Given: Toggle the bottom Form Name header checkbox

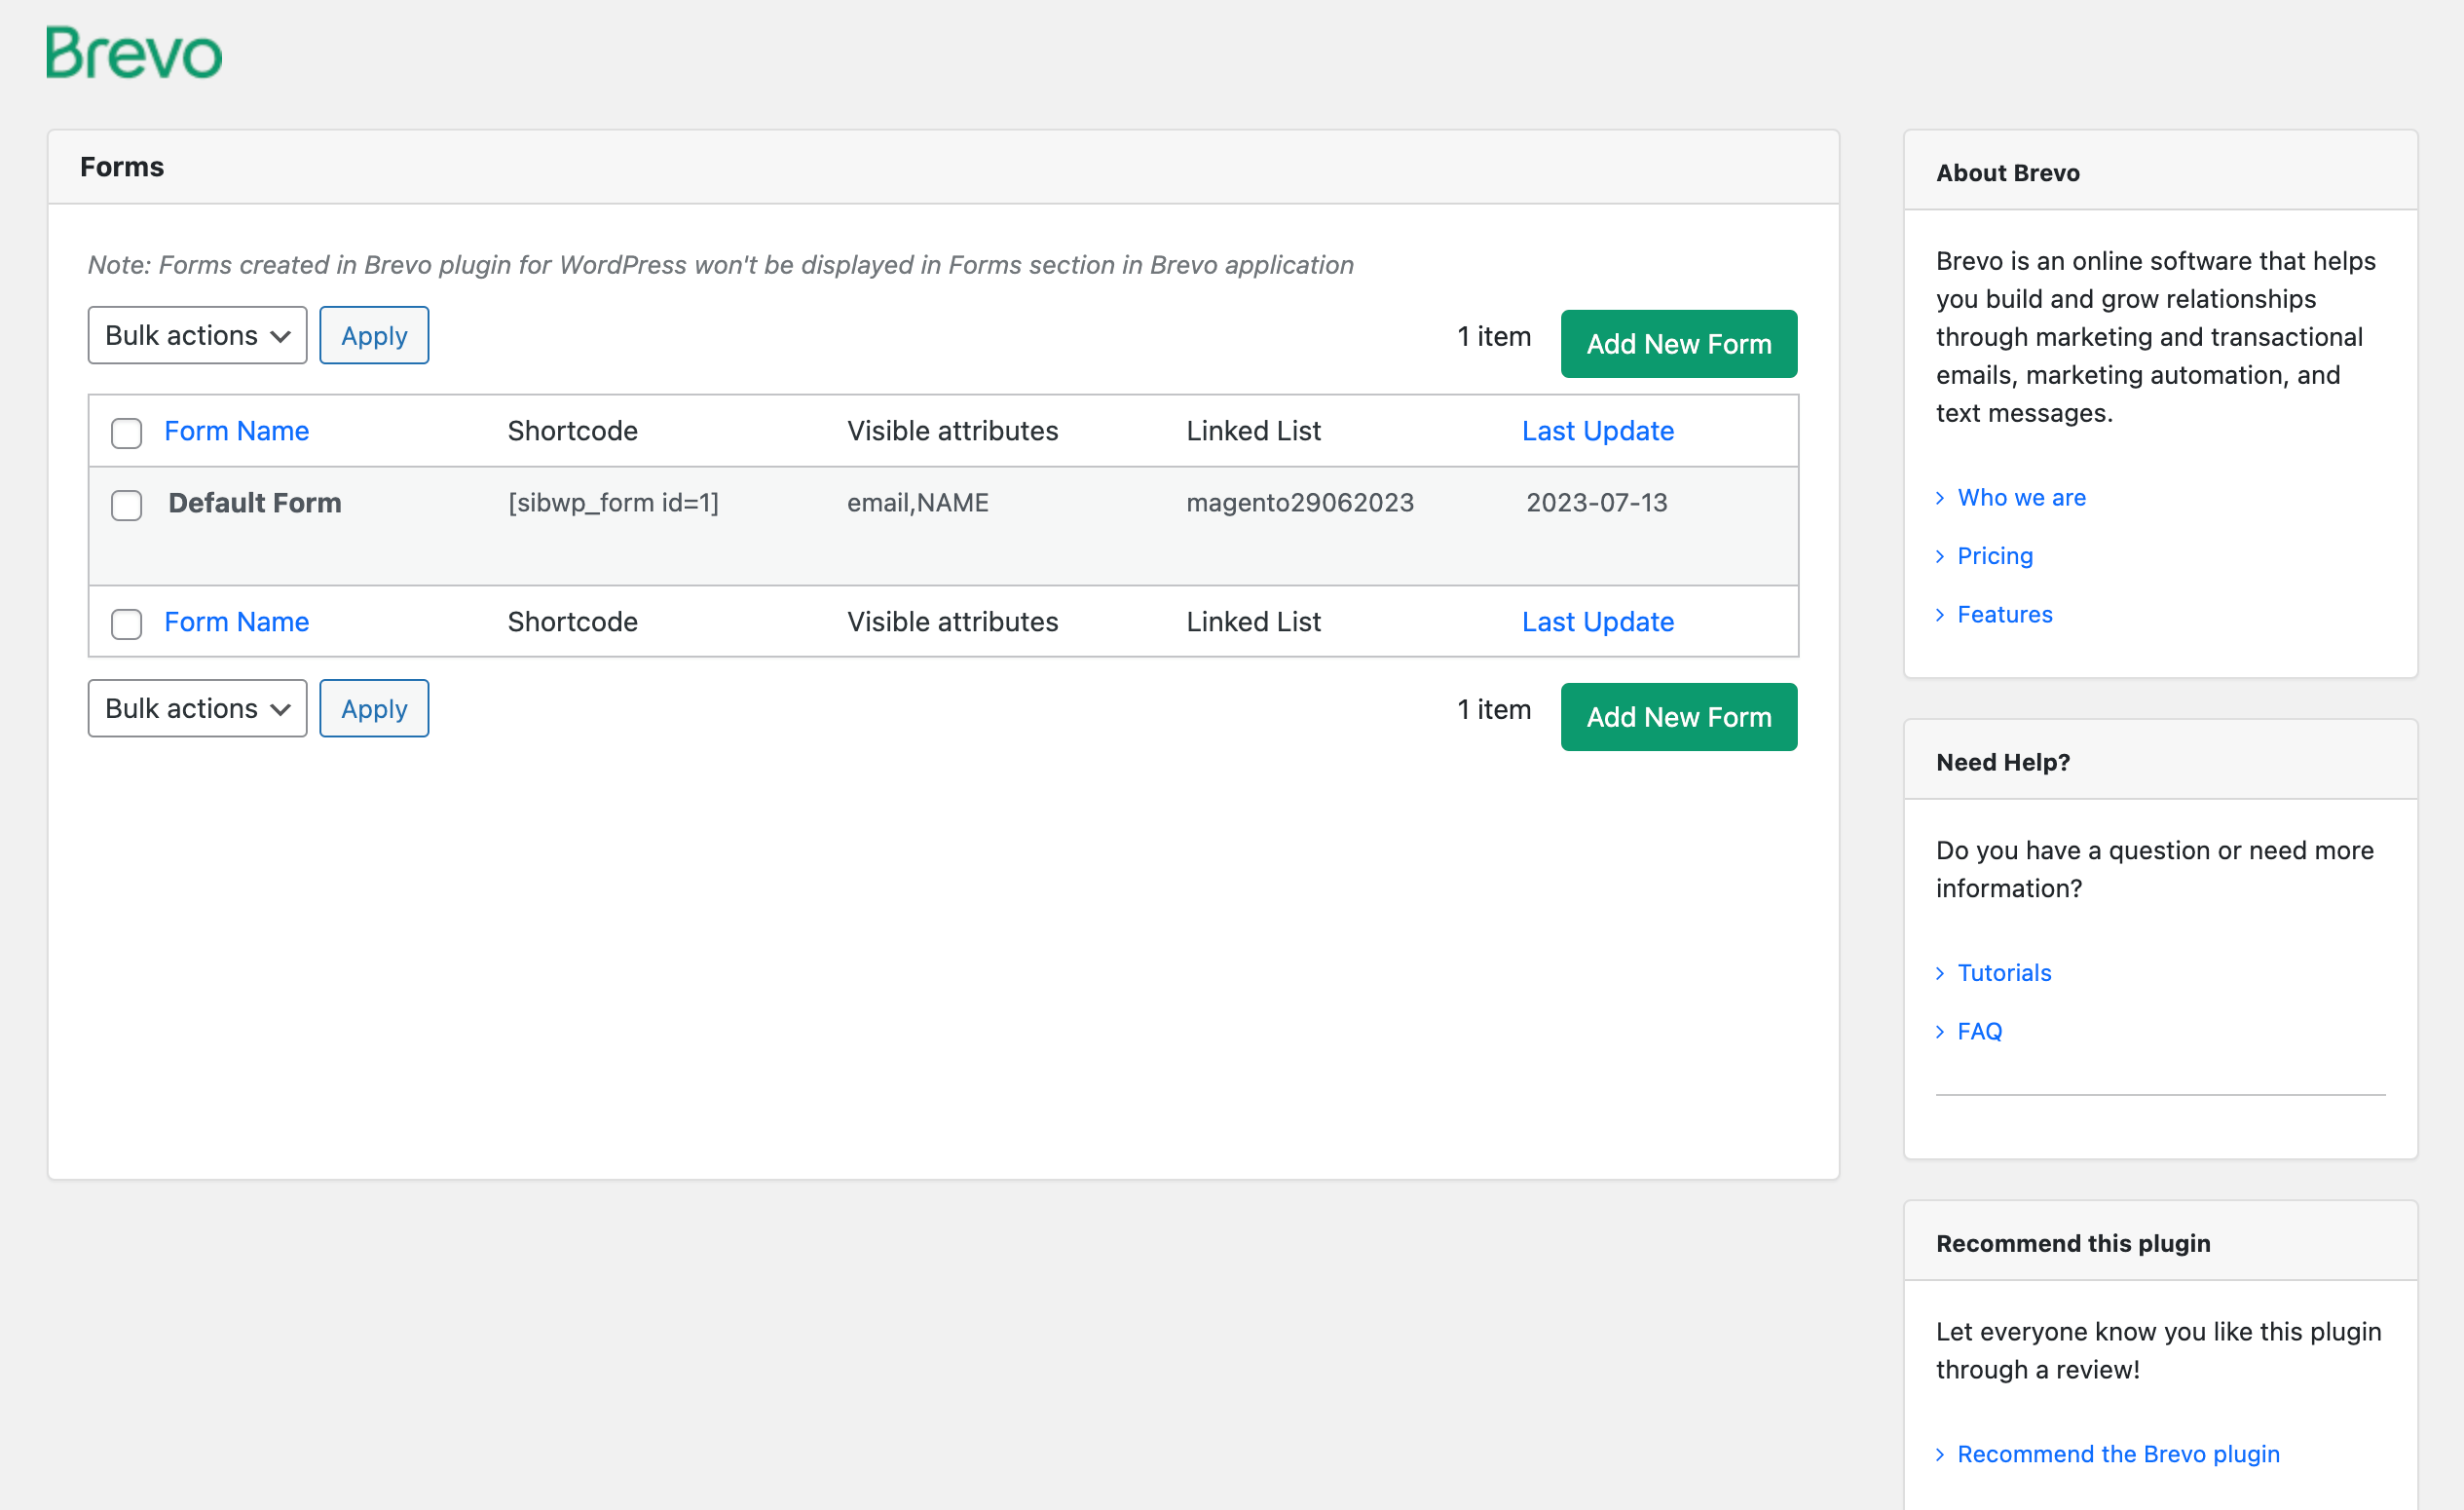Looking at the screenshot, I should (x=125, y=622).
